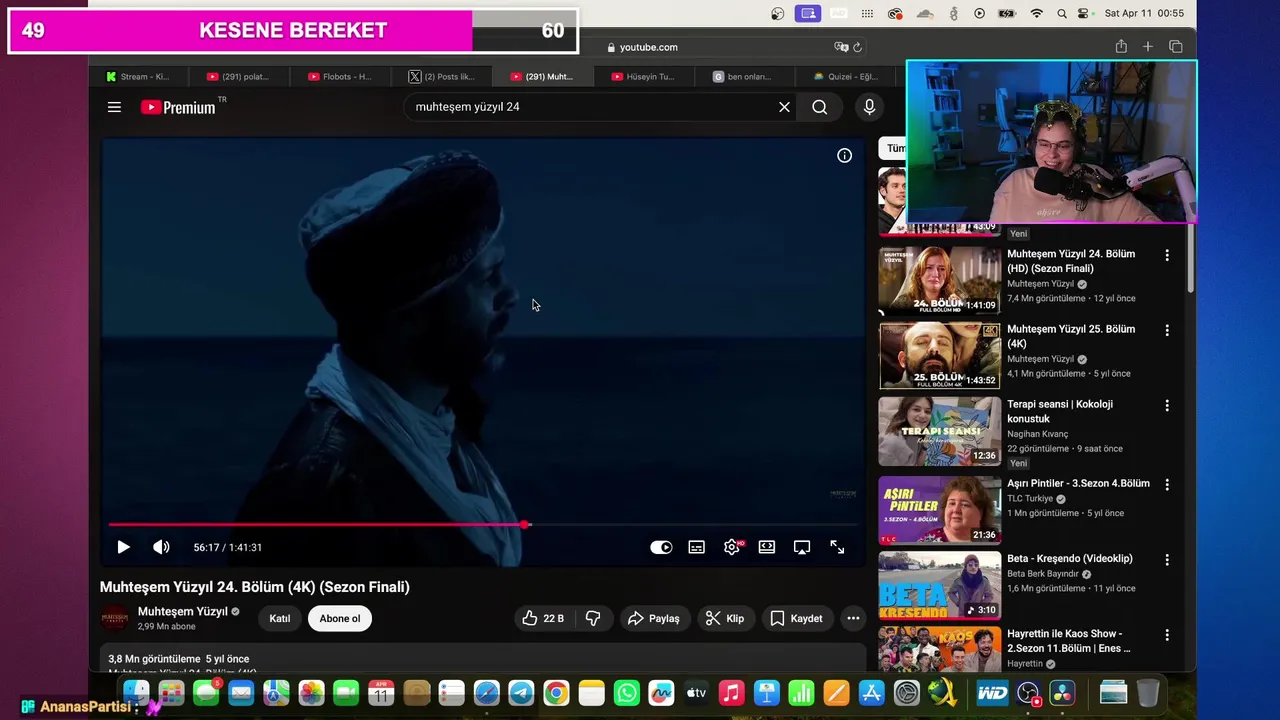This screenshot has height=720, width=1280.
Task: Open Spotlight search in menu bar
Action: point(1062,13)
